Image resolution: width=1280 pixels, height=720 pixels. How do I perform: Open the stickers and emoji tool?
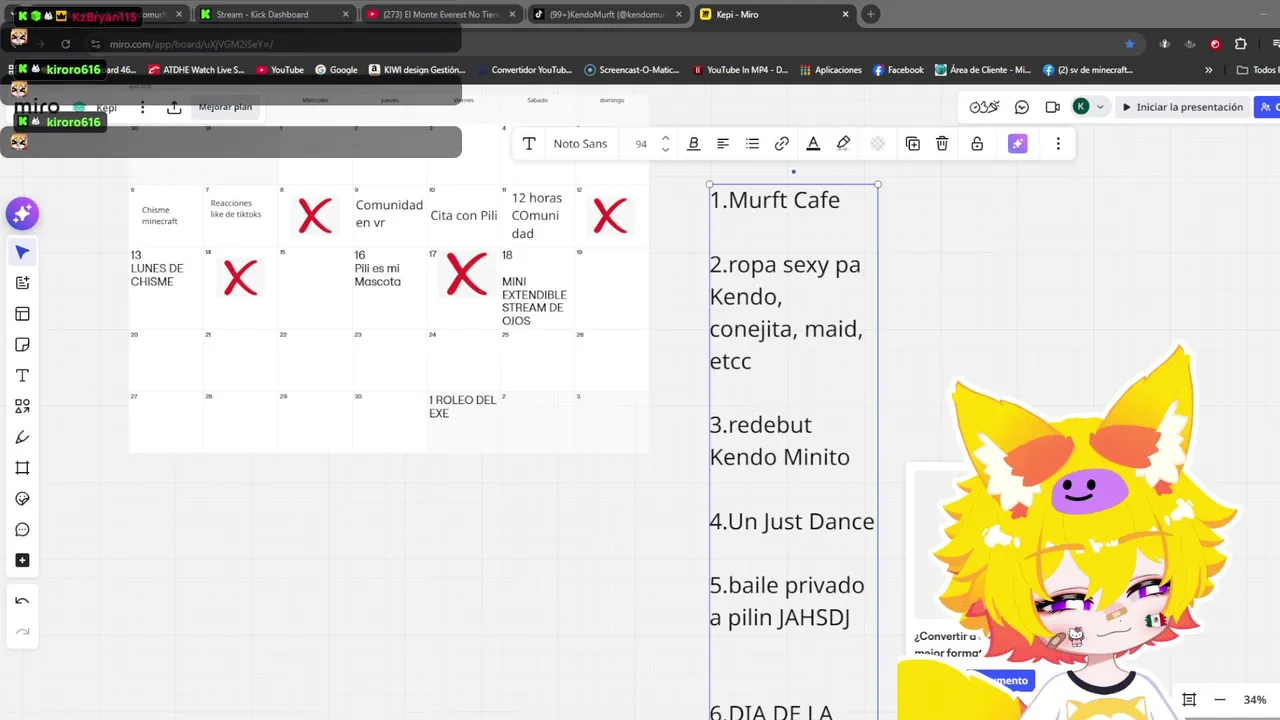pyautogui.click(x=22, y=499)
